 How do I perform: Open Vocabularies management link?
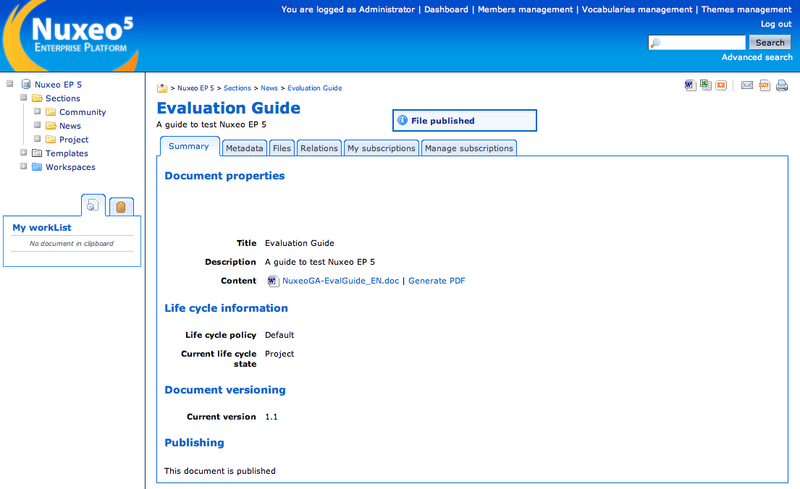(637, 10)
